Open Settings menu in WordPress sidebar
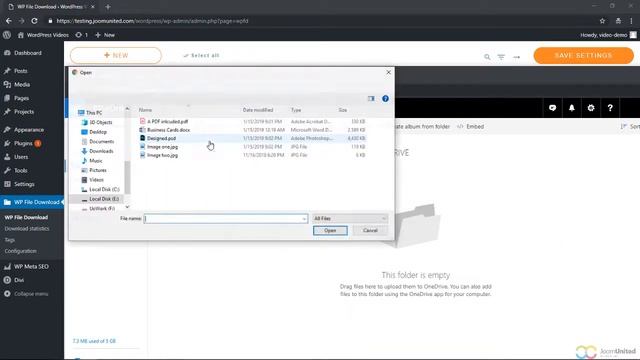640x360 pixels. click(24, 184)
